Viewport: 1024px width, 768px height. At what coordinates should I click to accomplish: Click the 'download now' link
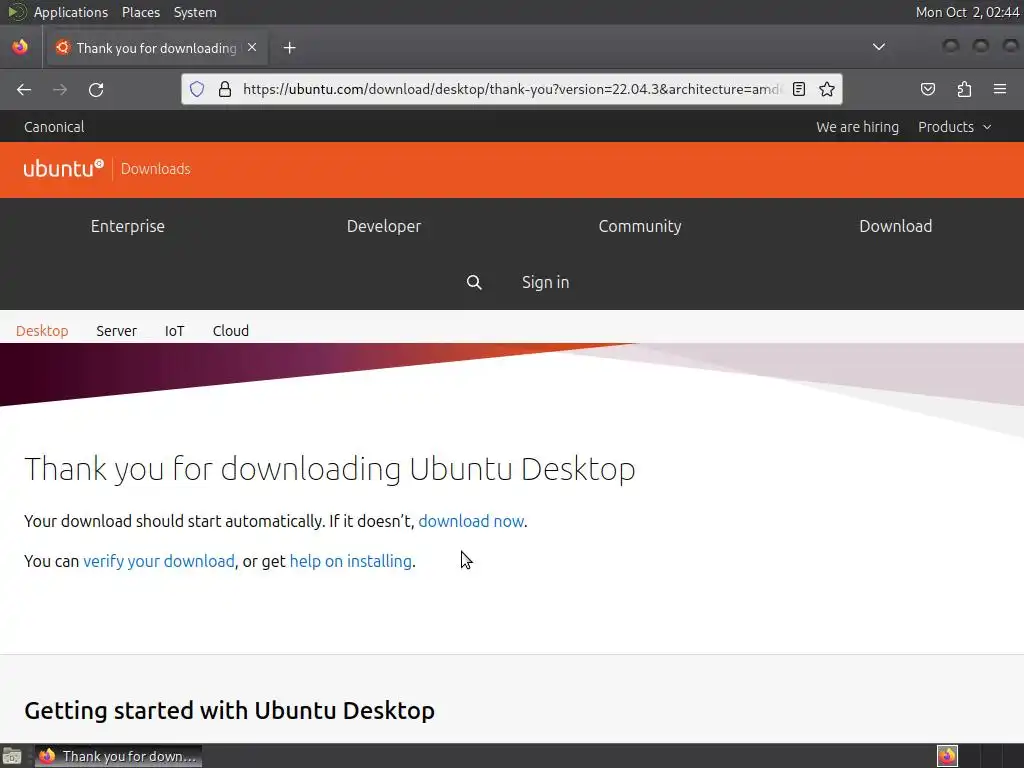471,521
